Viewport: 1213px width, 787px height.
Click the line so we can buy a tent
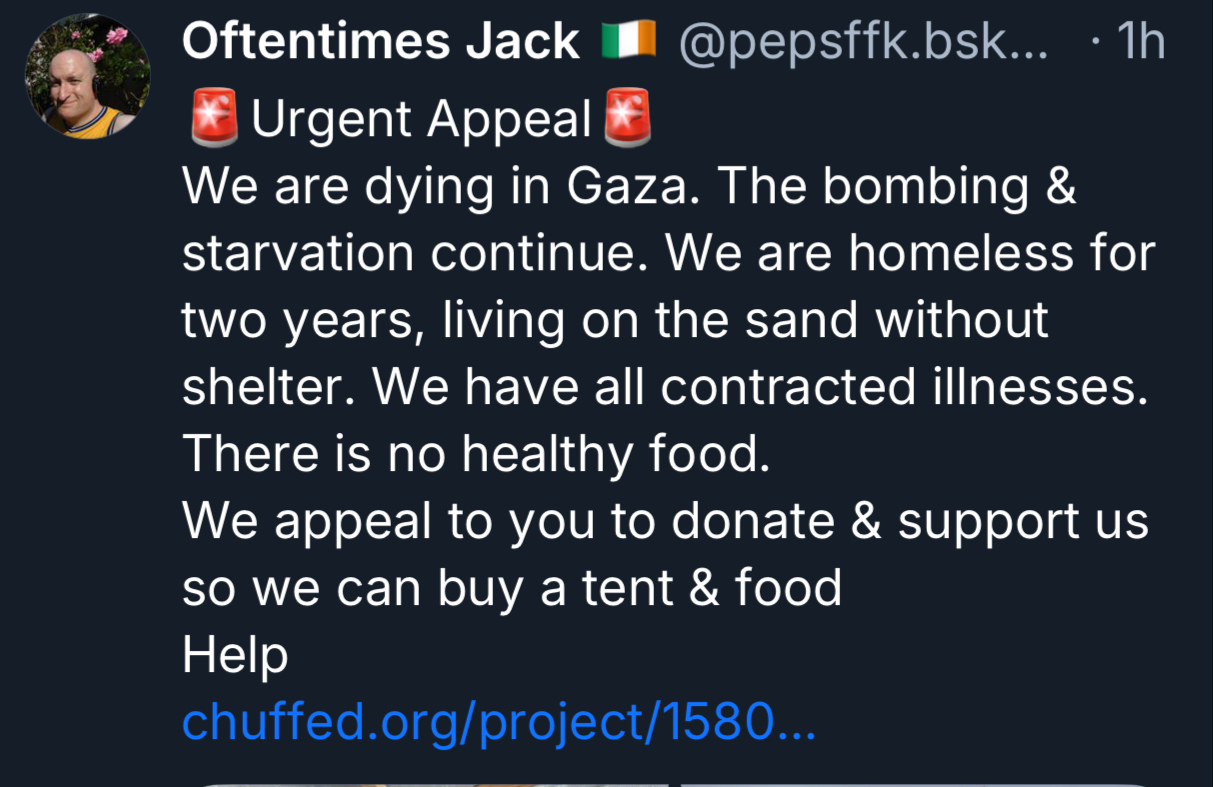coord(511,589)
